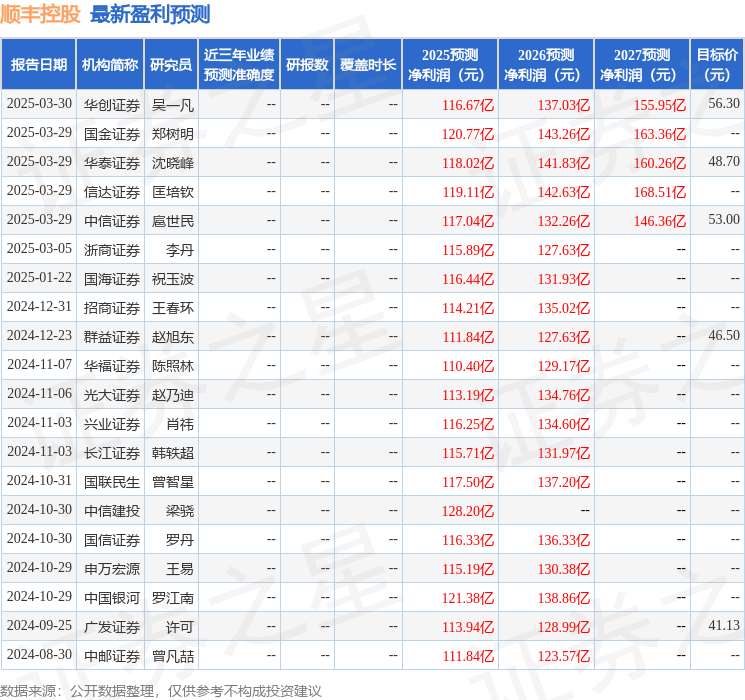745x700 pixels.
Task: Click the 2024-09-25 report date
Action: [39, 625]
